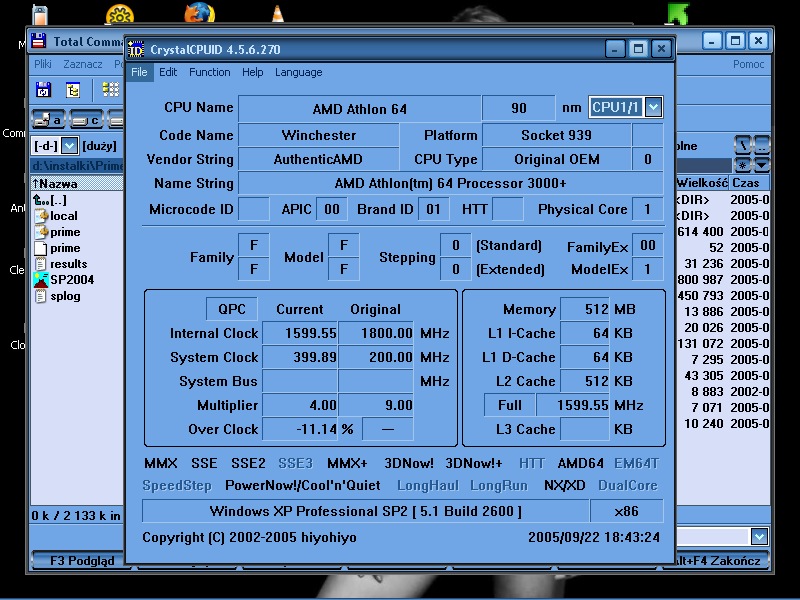This screenshot has height=600, width=800.
Task: Open the Language menu in CrystalCPUID
Action: [x=298, y=72]
